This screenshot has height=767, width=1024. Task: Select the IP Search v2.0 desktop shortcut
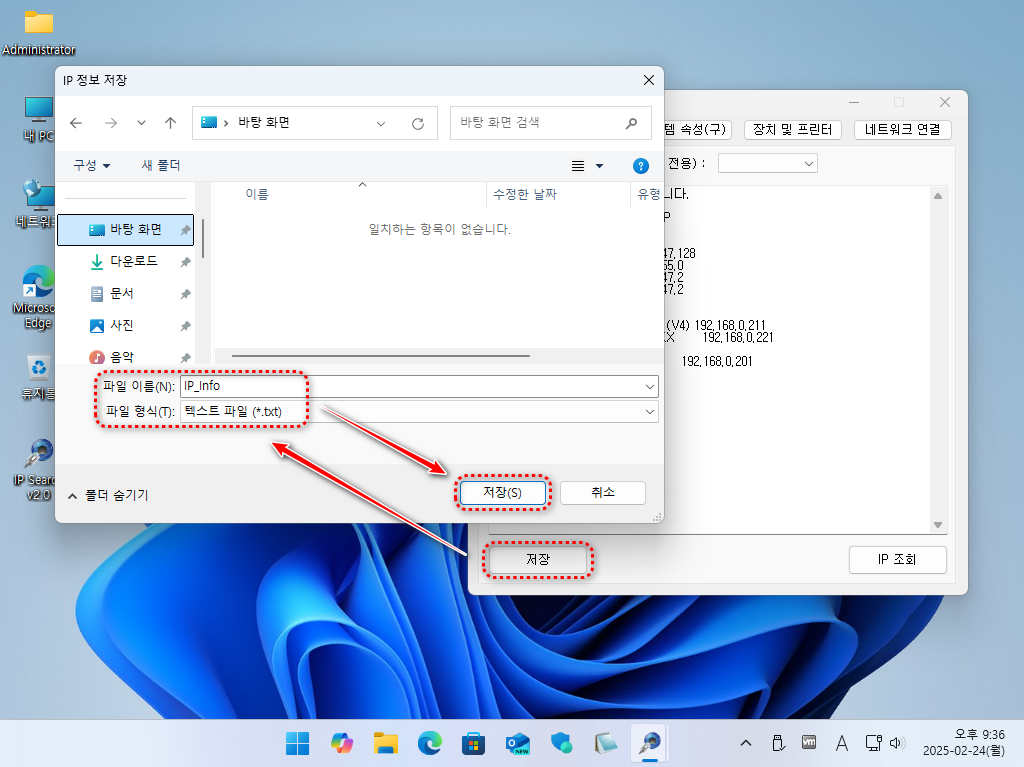point(37,469)
